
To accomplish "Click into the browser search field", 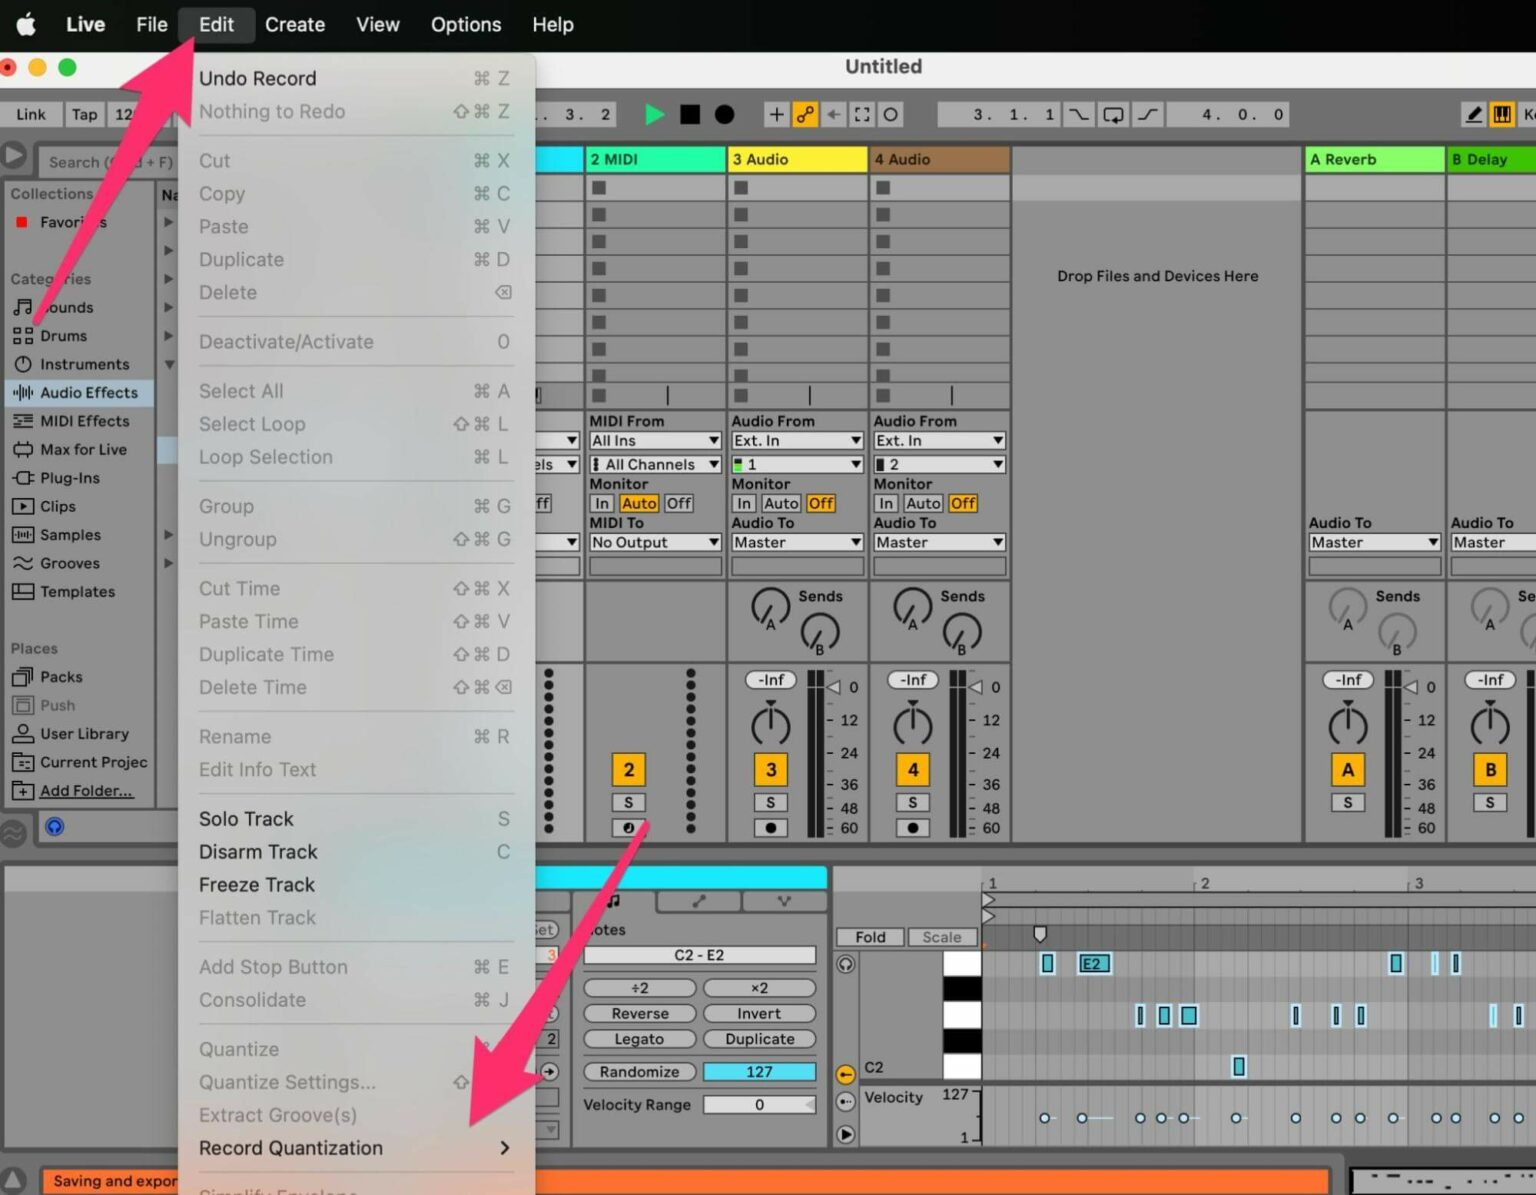I will point(100,161).
